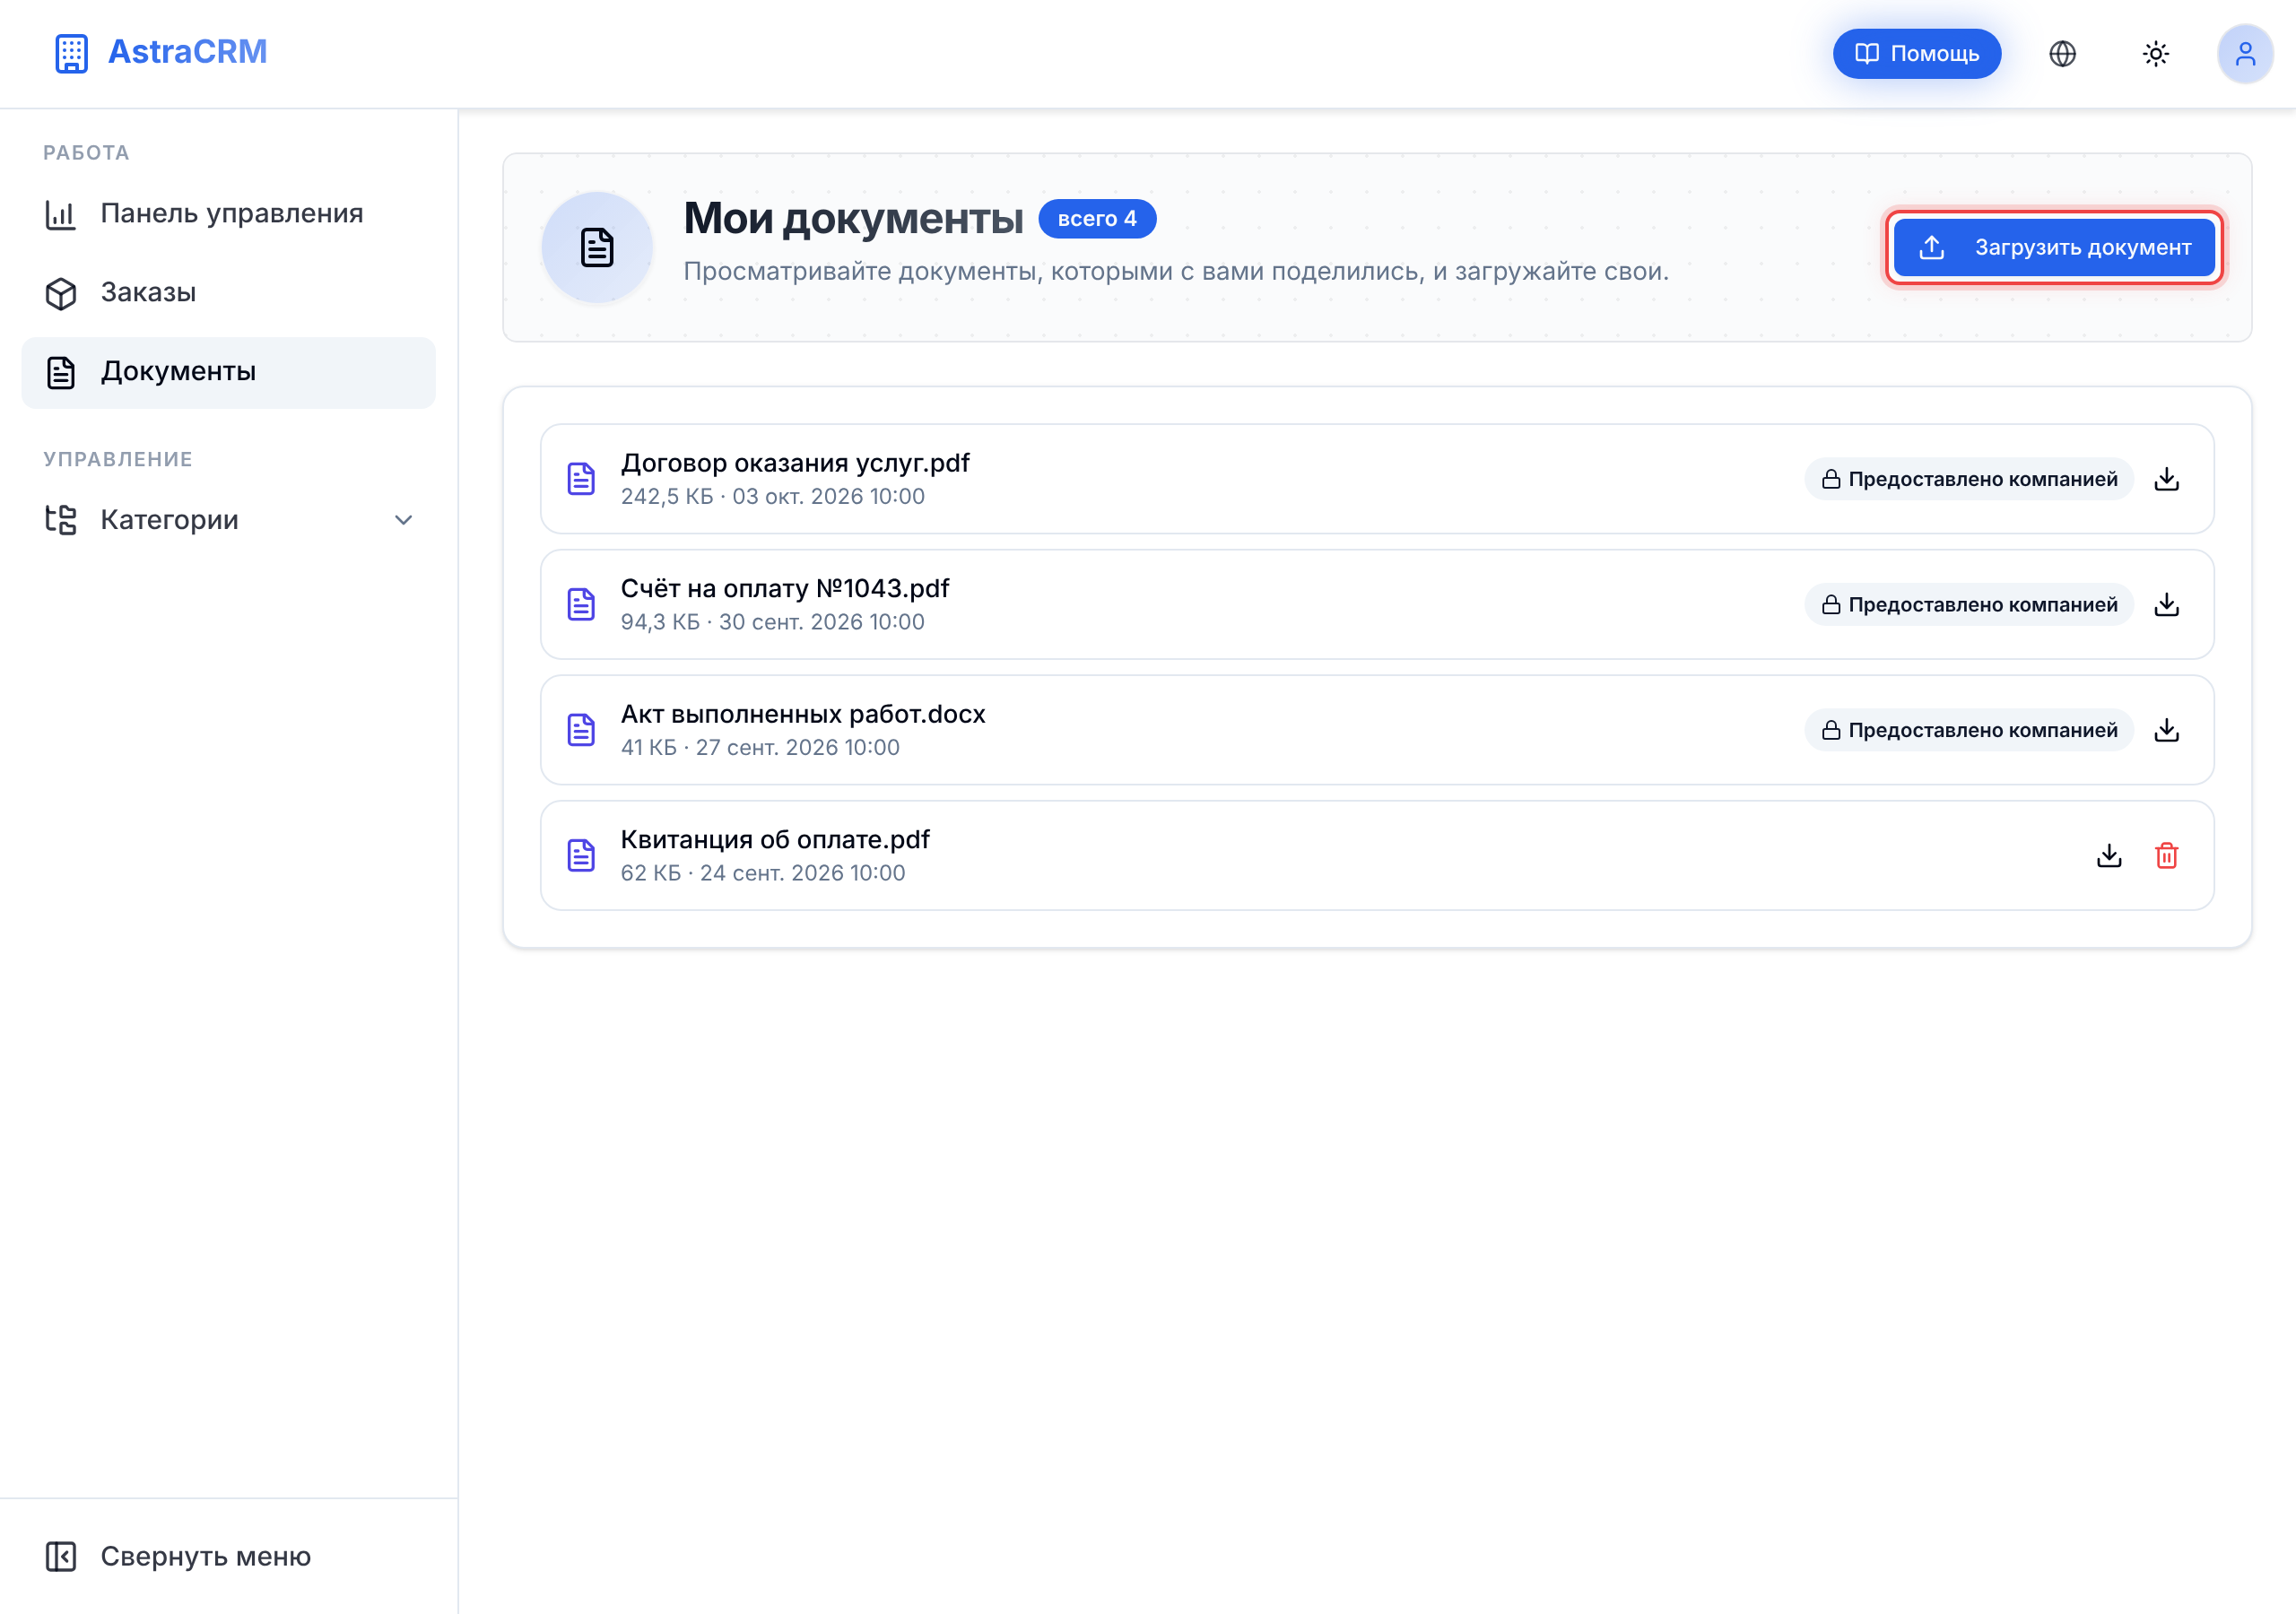Viewport: 2296px width, 1614px height.
Task: Click file icon of Договор оказания услуг.pdf
Action: tap(581, 479)
